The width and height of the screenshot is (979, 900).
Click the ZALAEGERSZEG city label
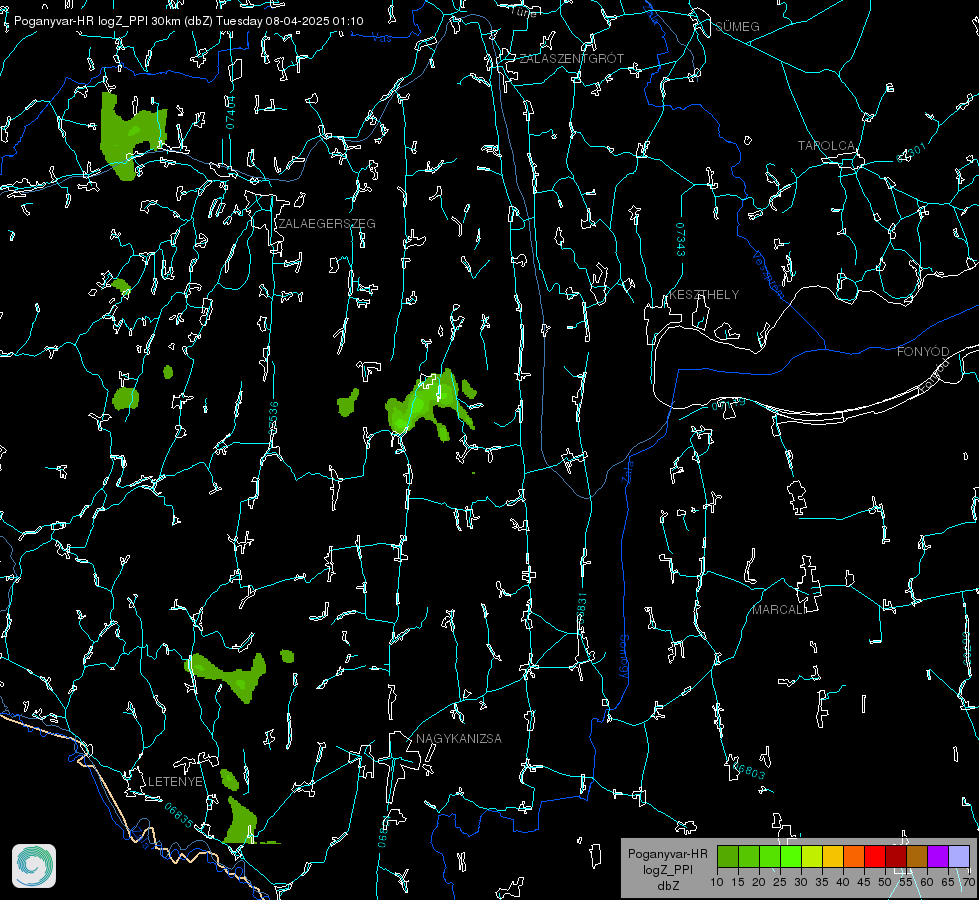pyautogui.click(x=327, y=223)
